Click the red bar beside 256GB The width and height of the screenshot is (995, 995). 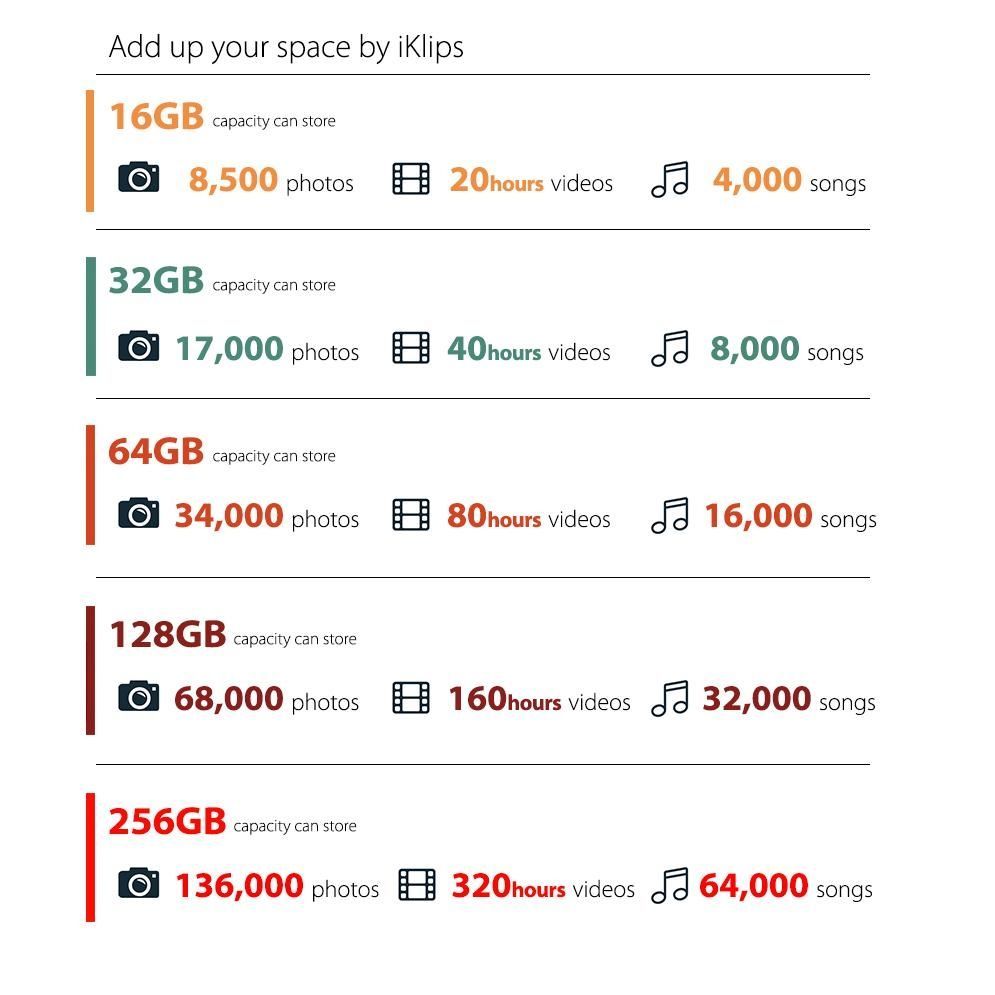pos(90,857)
